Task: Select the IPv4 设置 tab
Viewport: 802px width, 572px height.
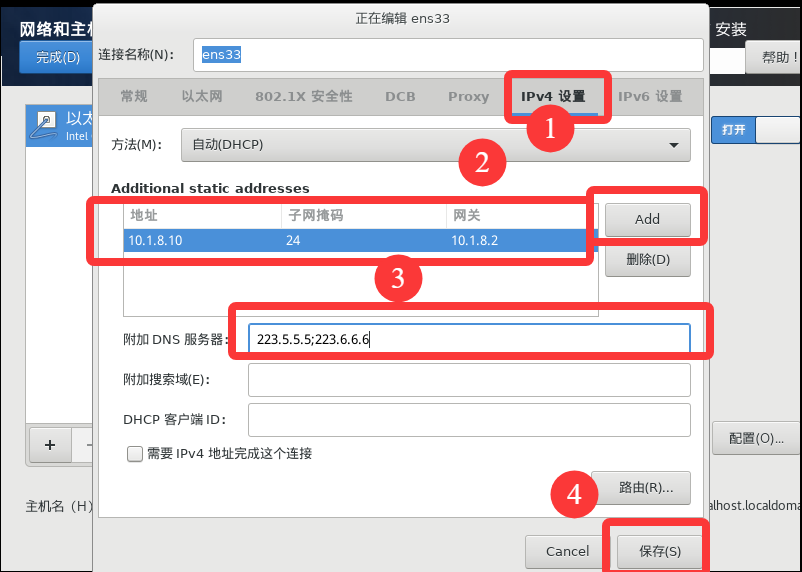Action: [553, 96]
